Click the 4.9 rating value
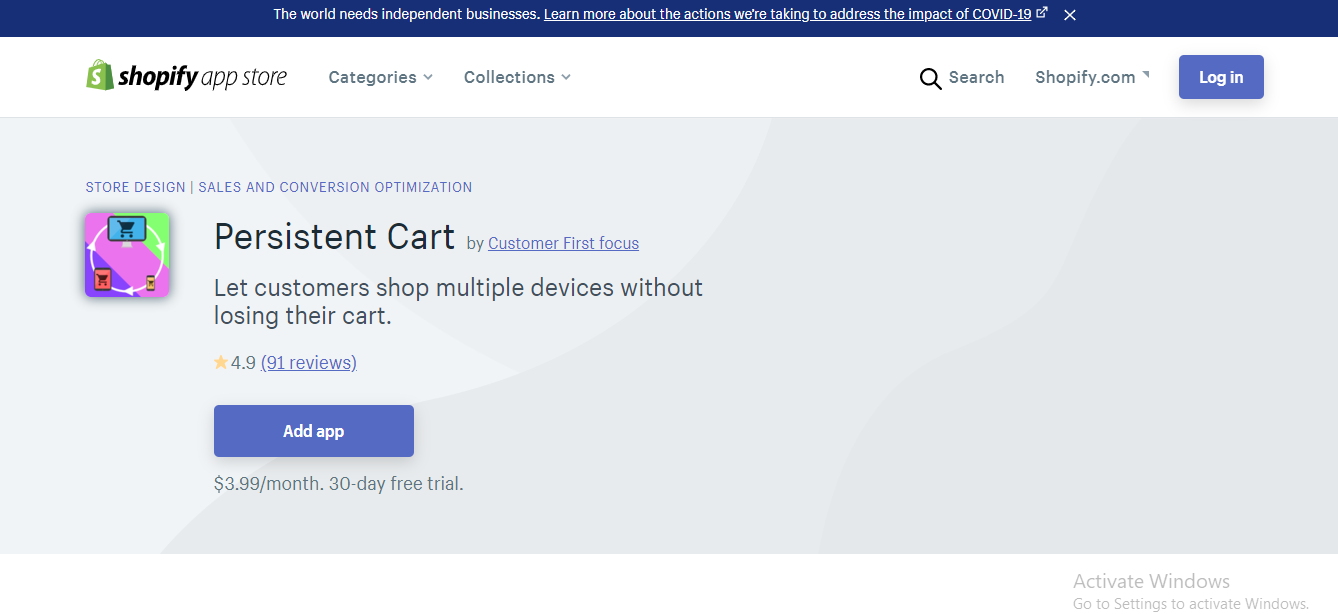 pyautogui.click(x=243, y=362)
